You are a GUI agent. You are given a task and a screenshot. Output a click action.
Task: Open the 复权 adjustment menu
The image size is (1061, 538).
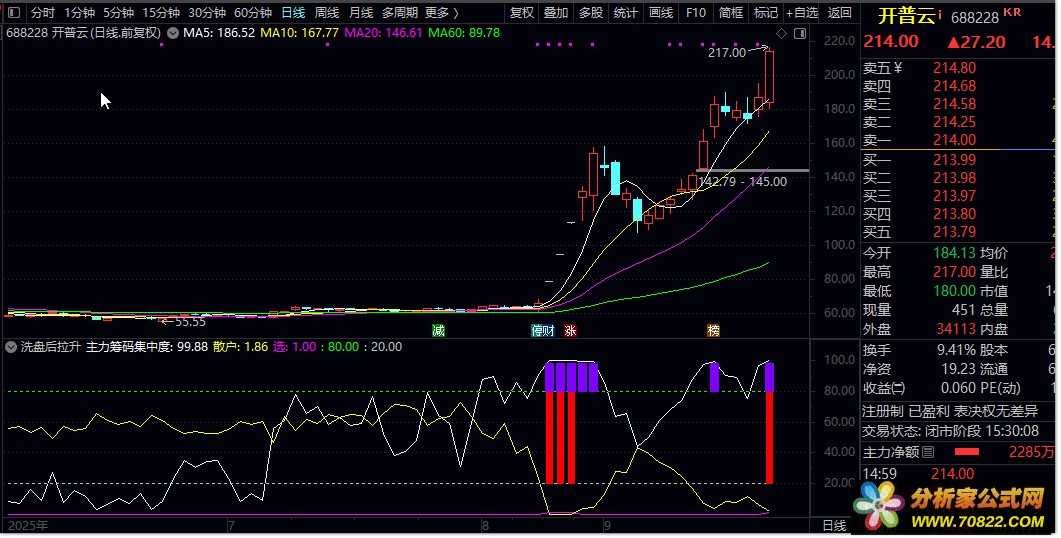522,13
